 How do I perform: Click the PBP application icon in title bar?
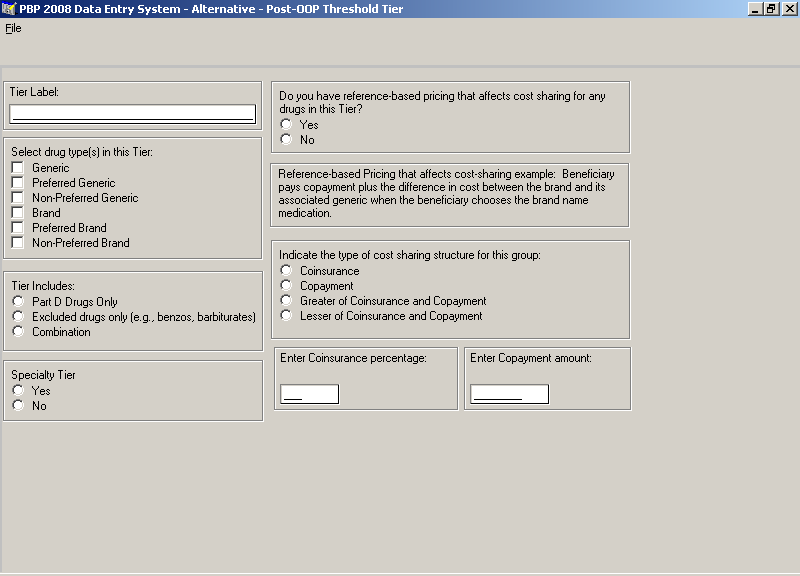pos(9,8)
